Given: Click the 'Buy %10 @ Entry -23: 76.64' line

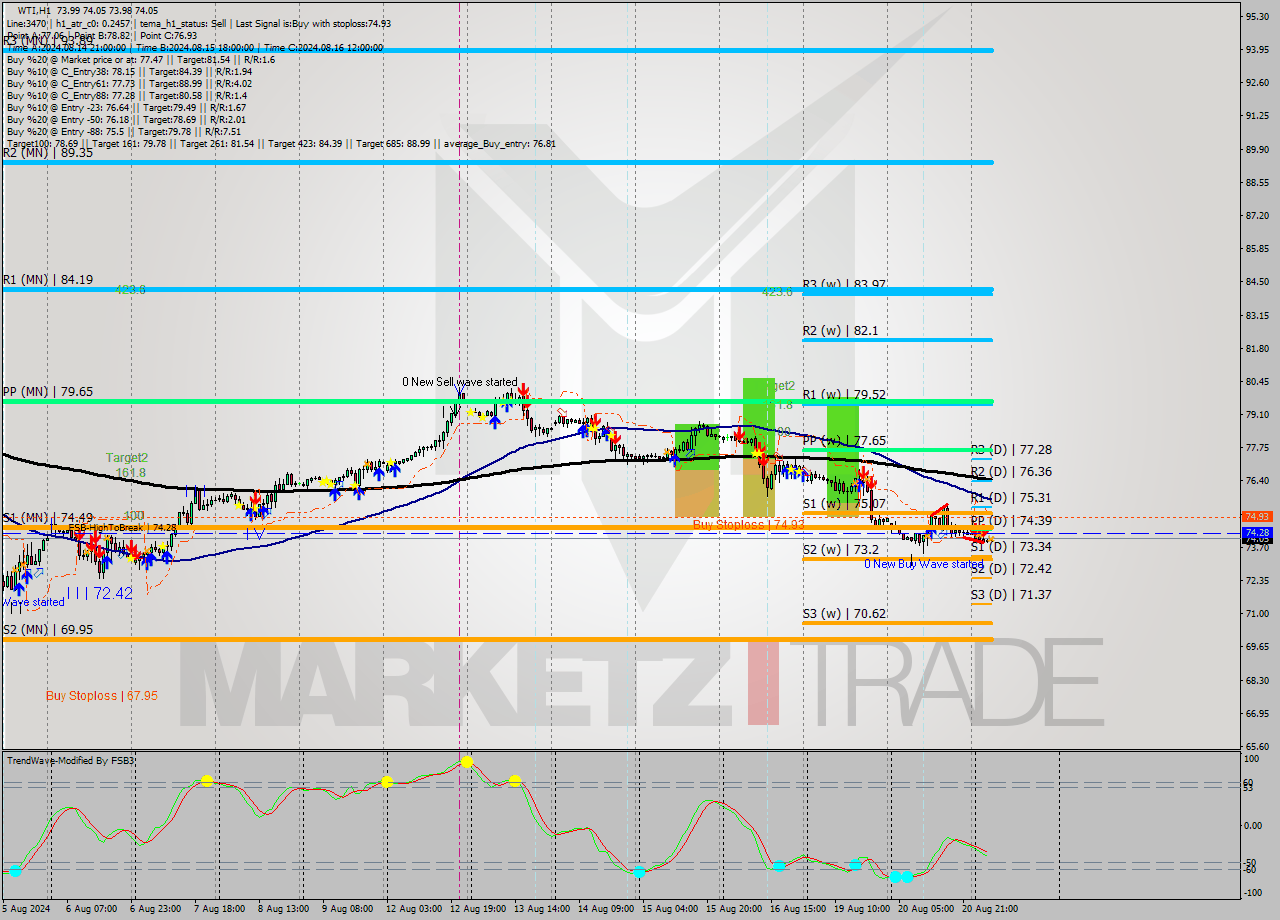Looking at the screenshot, I should click(x=126, y=107).
